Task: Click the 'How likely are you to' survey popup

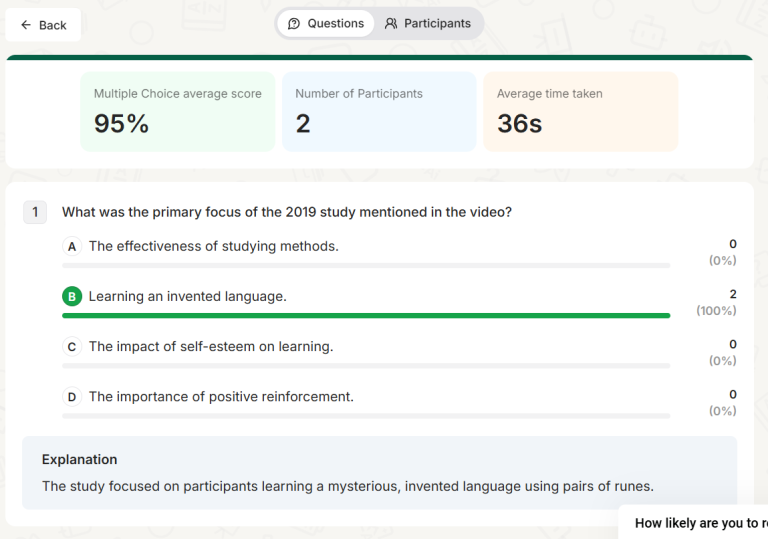Action: [698, 522]
